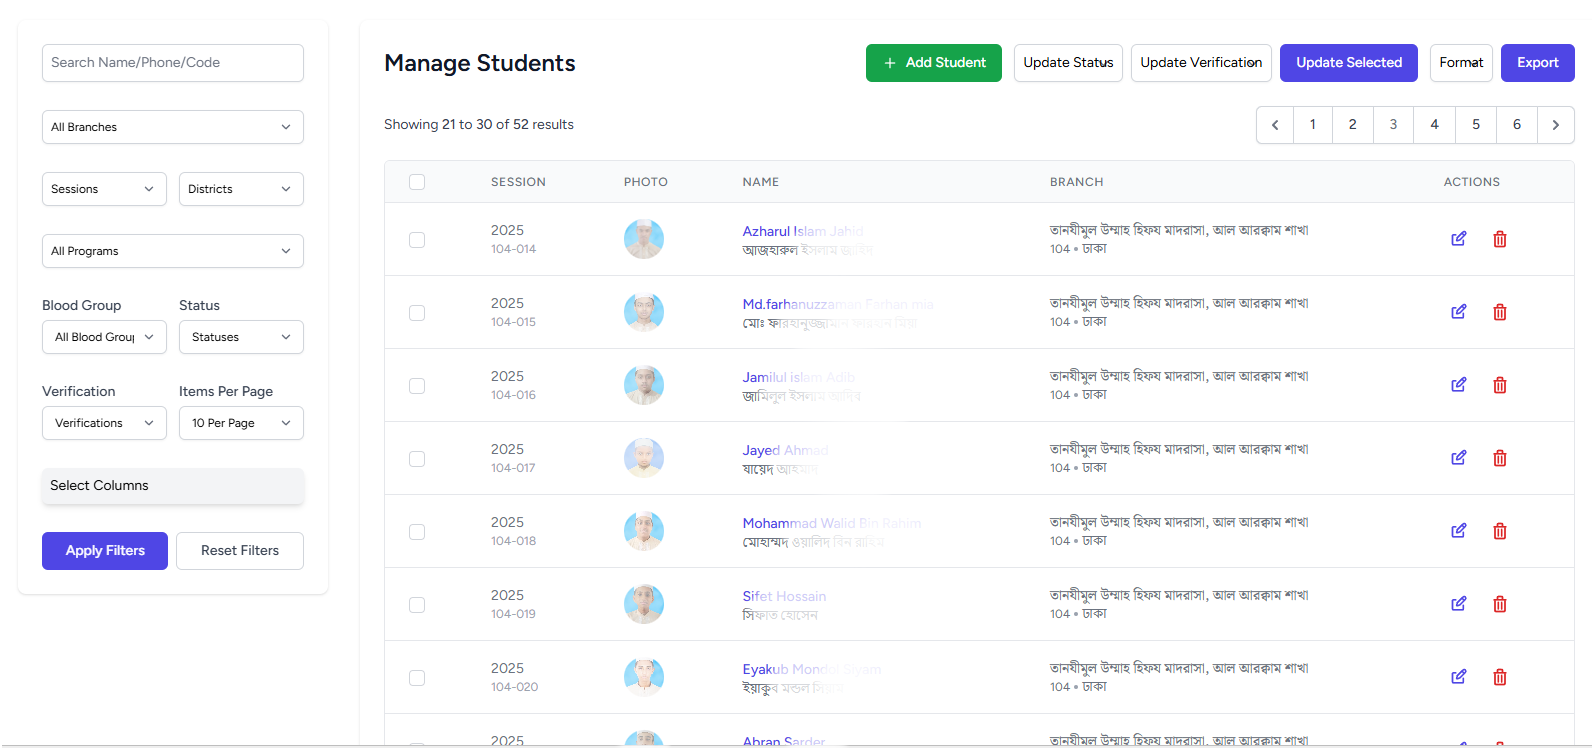Open the All Branches dropdown
Screen dimensions: 1594x750
tap(172, 127)
